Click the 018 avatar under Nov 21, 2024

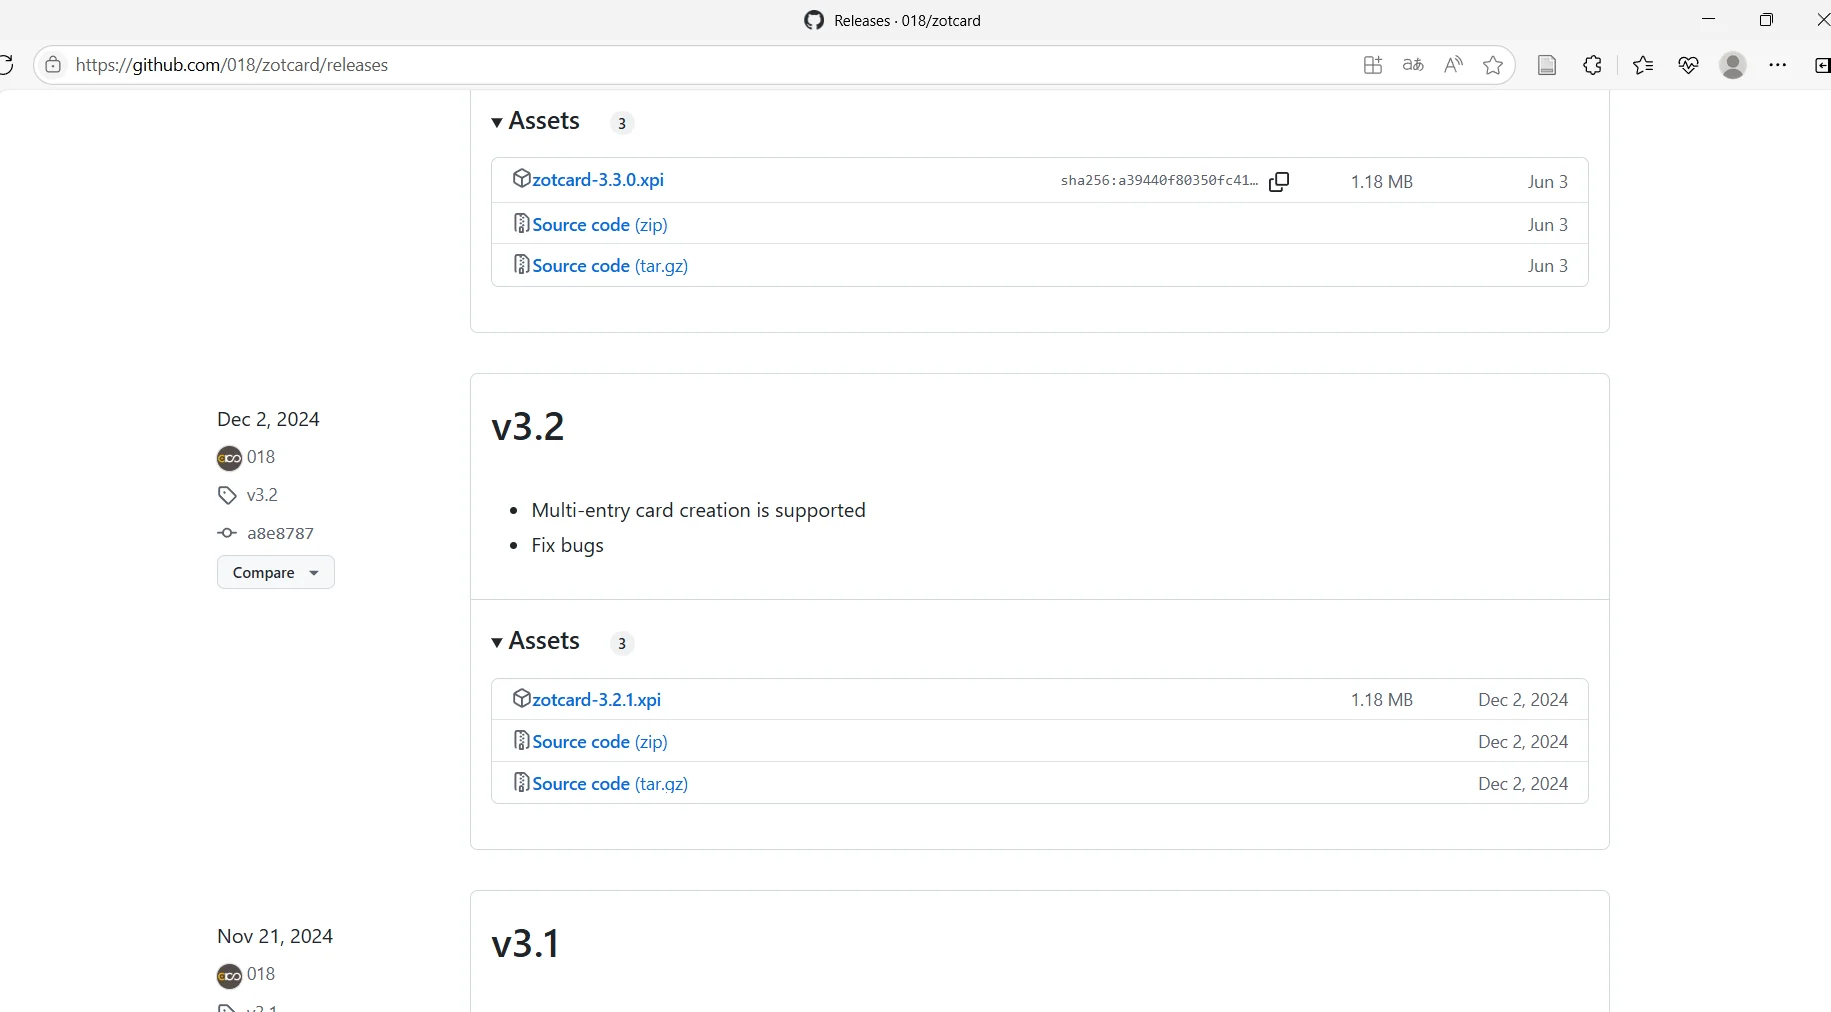[x=229, y=975]
